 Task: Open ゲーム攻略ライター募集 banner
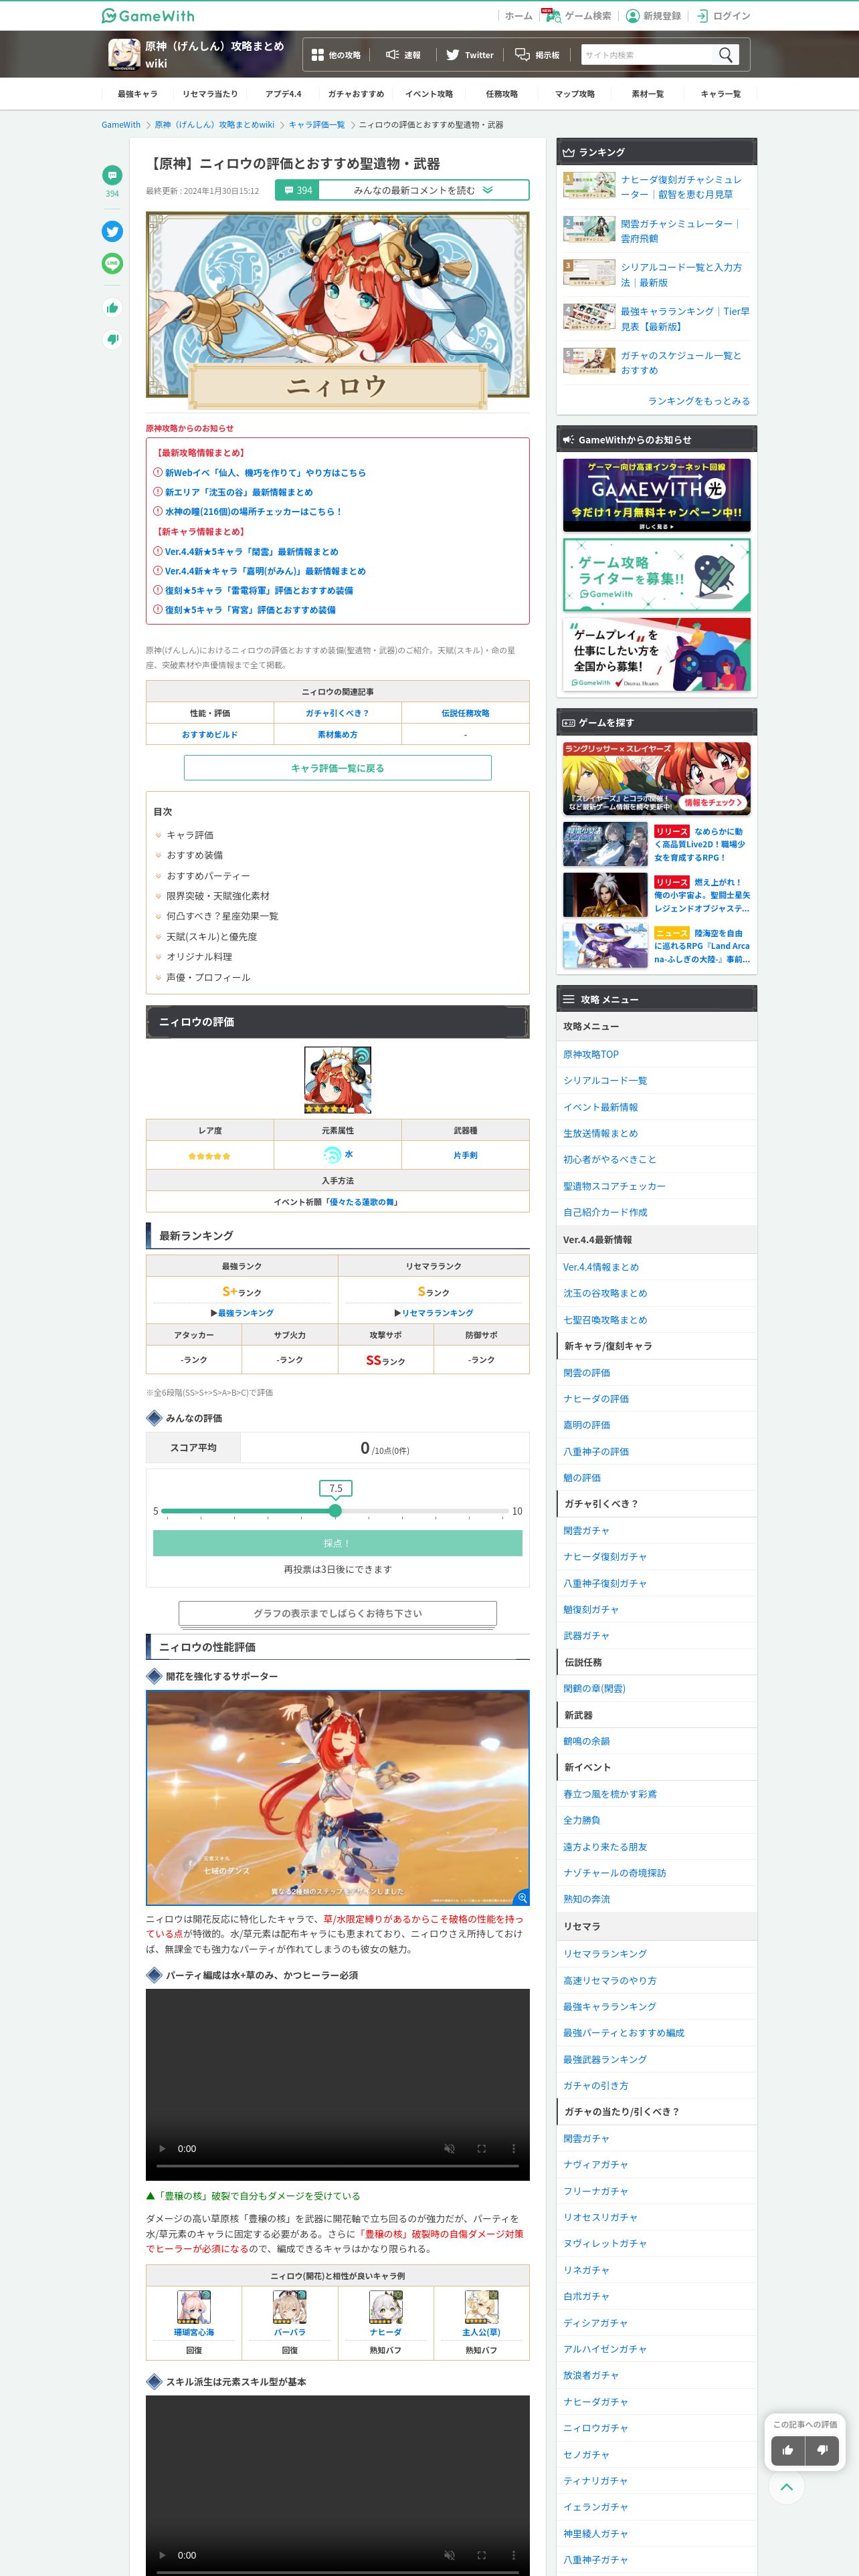[656, 575]
